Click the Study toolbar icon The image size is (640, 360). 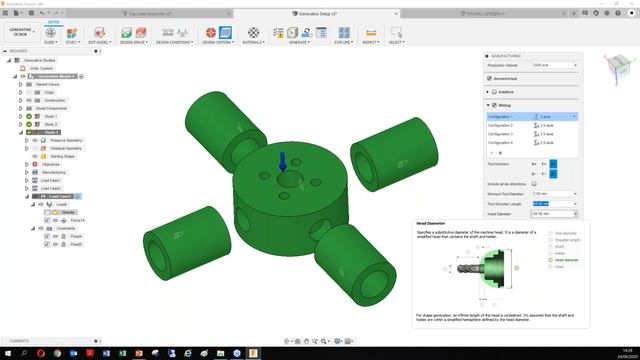pos(72,33)
